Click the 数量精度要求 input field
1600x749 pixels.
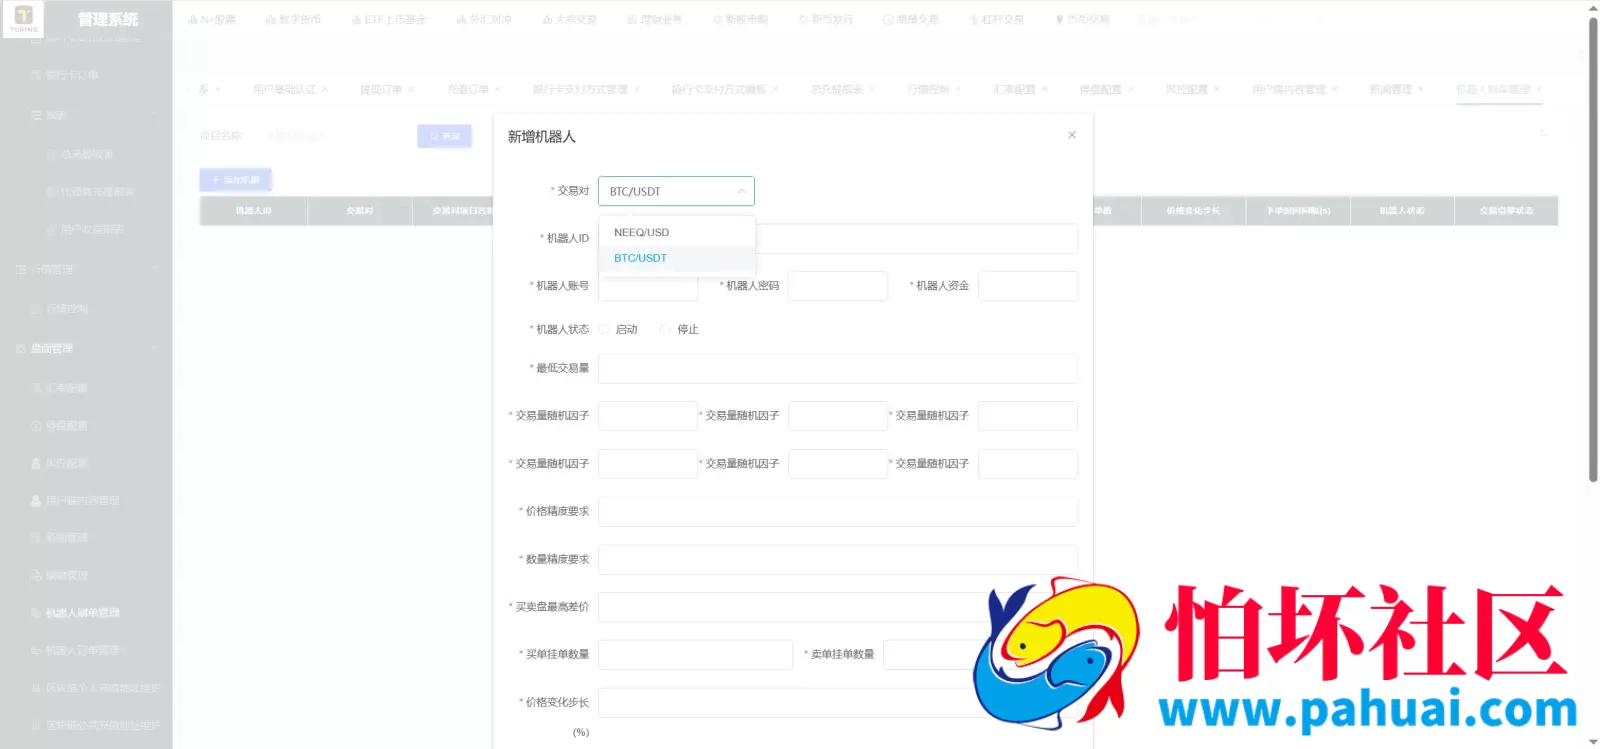click(838, 559)
